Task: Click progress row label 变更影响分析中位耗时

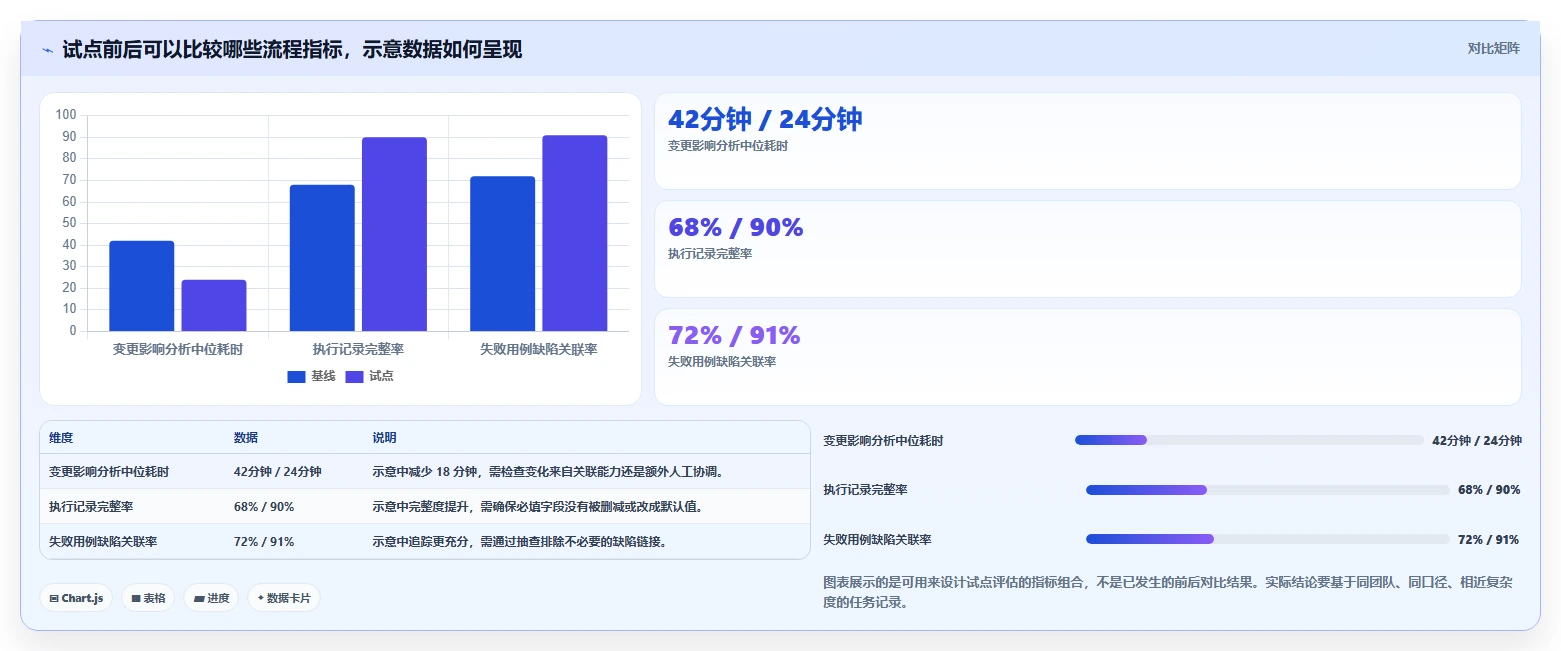Action: (x=883, y=440)
